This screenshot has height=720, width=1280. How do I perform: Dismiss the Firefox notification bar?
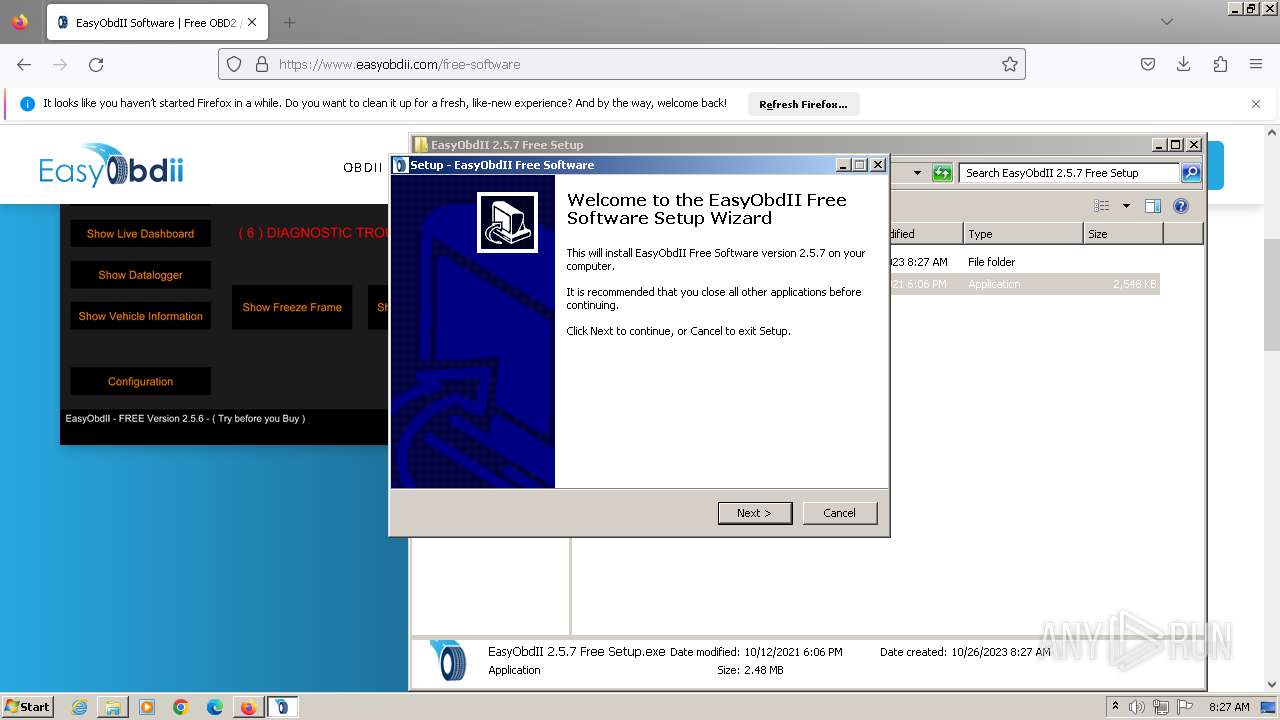pos(1256,104)
